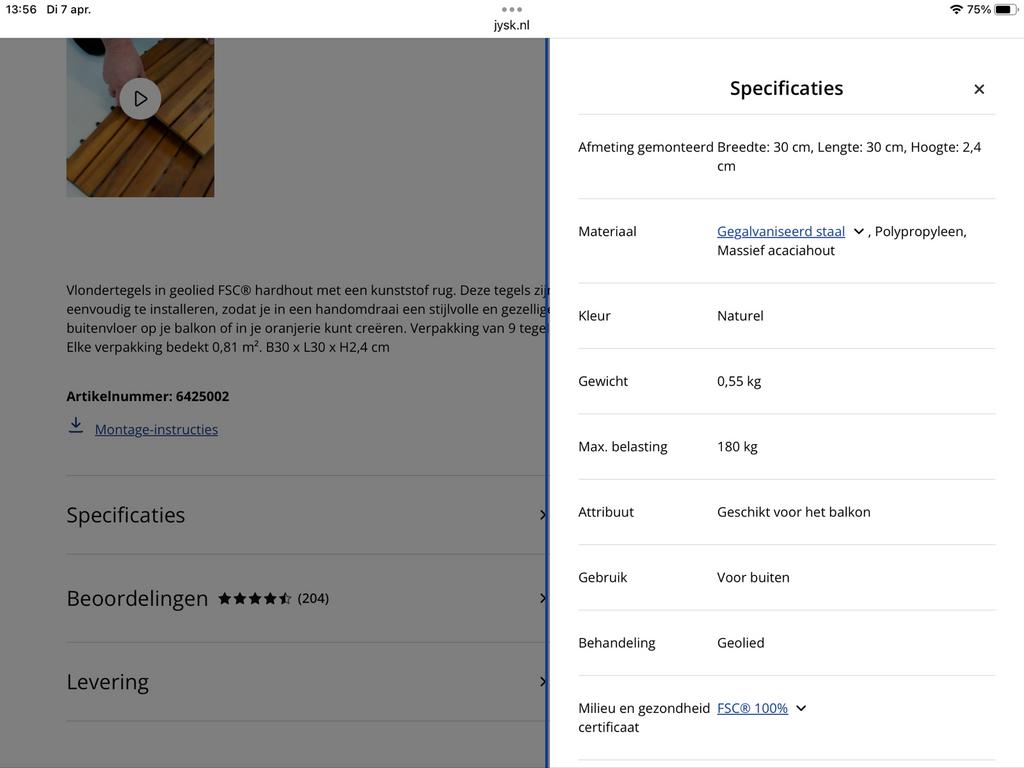Open the FSC® 100% certificate link

pos(752,708)
